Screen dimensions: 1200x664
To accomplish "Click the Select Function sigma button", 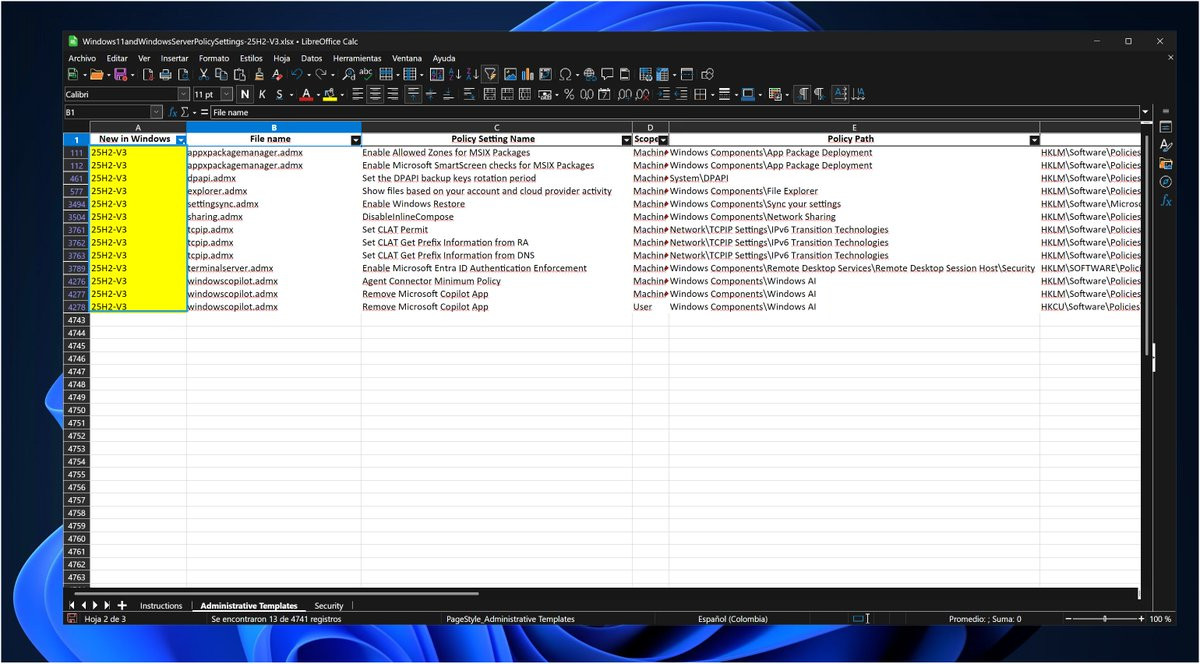I will point(185,113).
